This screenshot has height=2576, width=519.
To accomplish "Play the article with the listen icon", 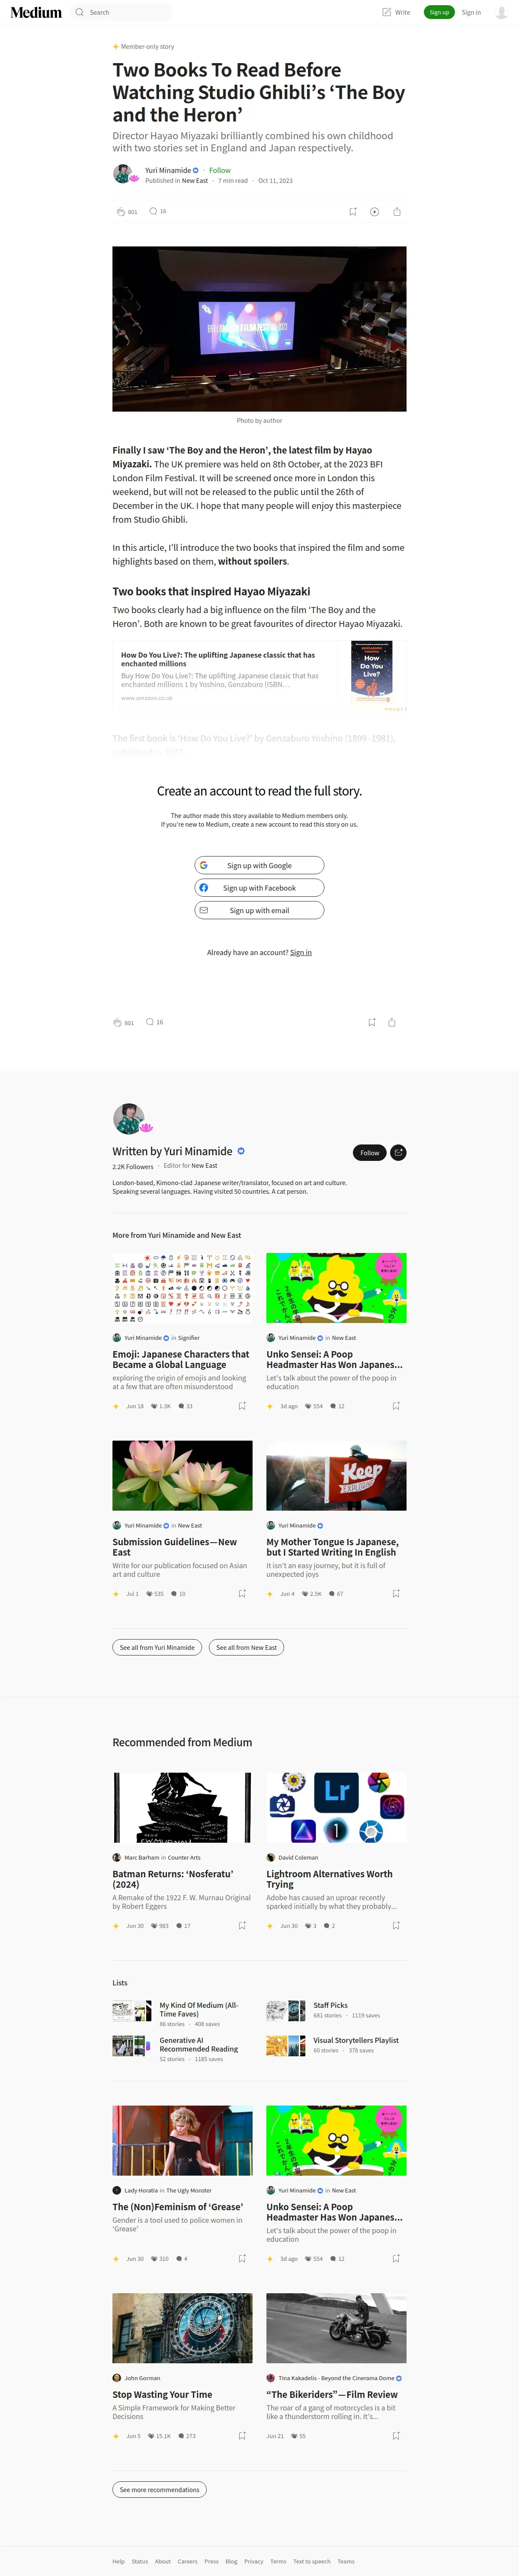I will tap(374, 212).
